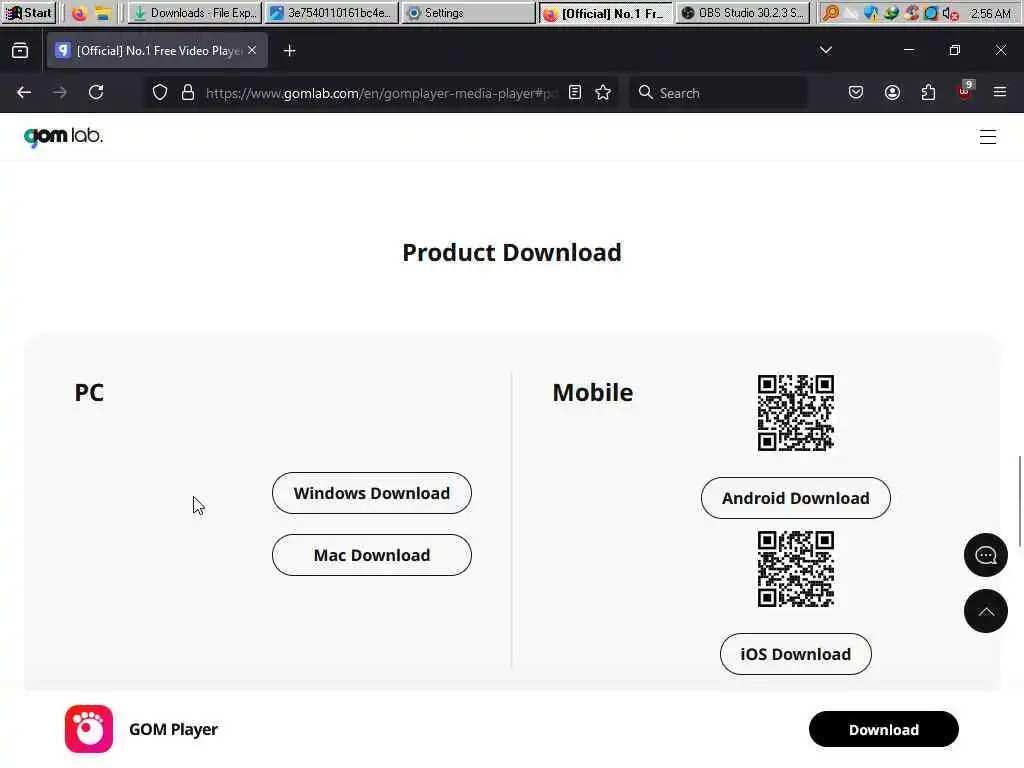Open the gom lab logo homepage link
Image resolution: width=1024 pixels, height=768 pixels.
click(63, 136)
